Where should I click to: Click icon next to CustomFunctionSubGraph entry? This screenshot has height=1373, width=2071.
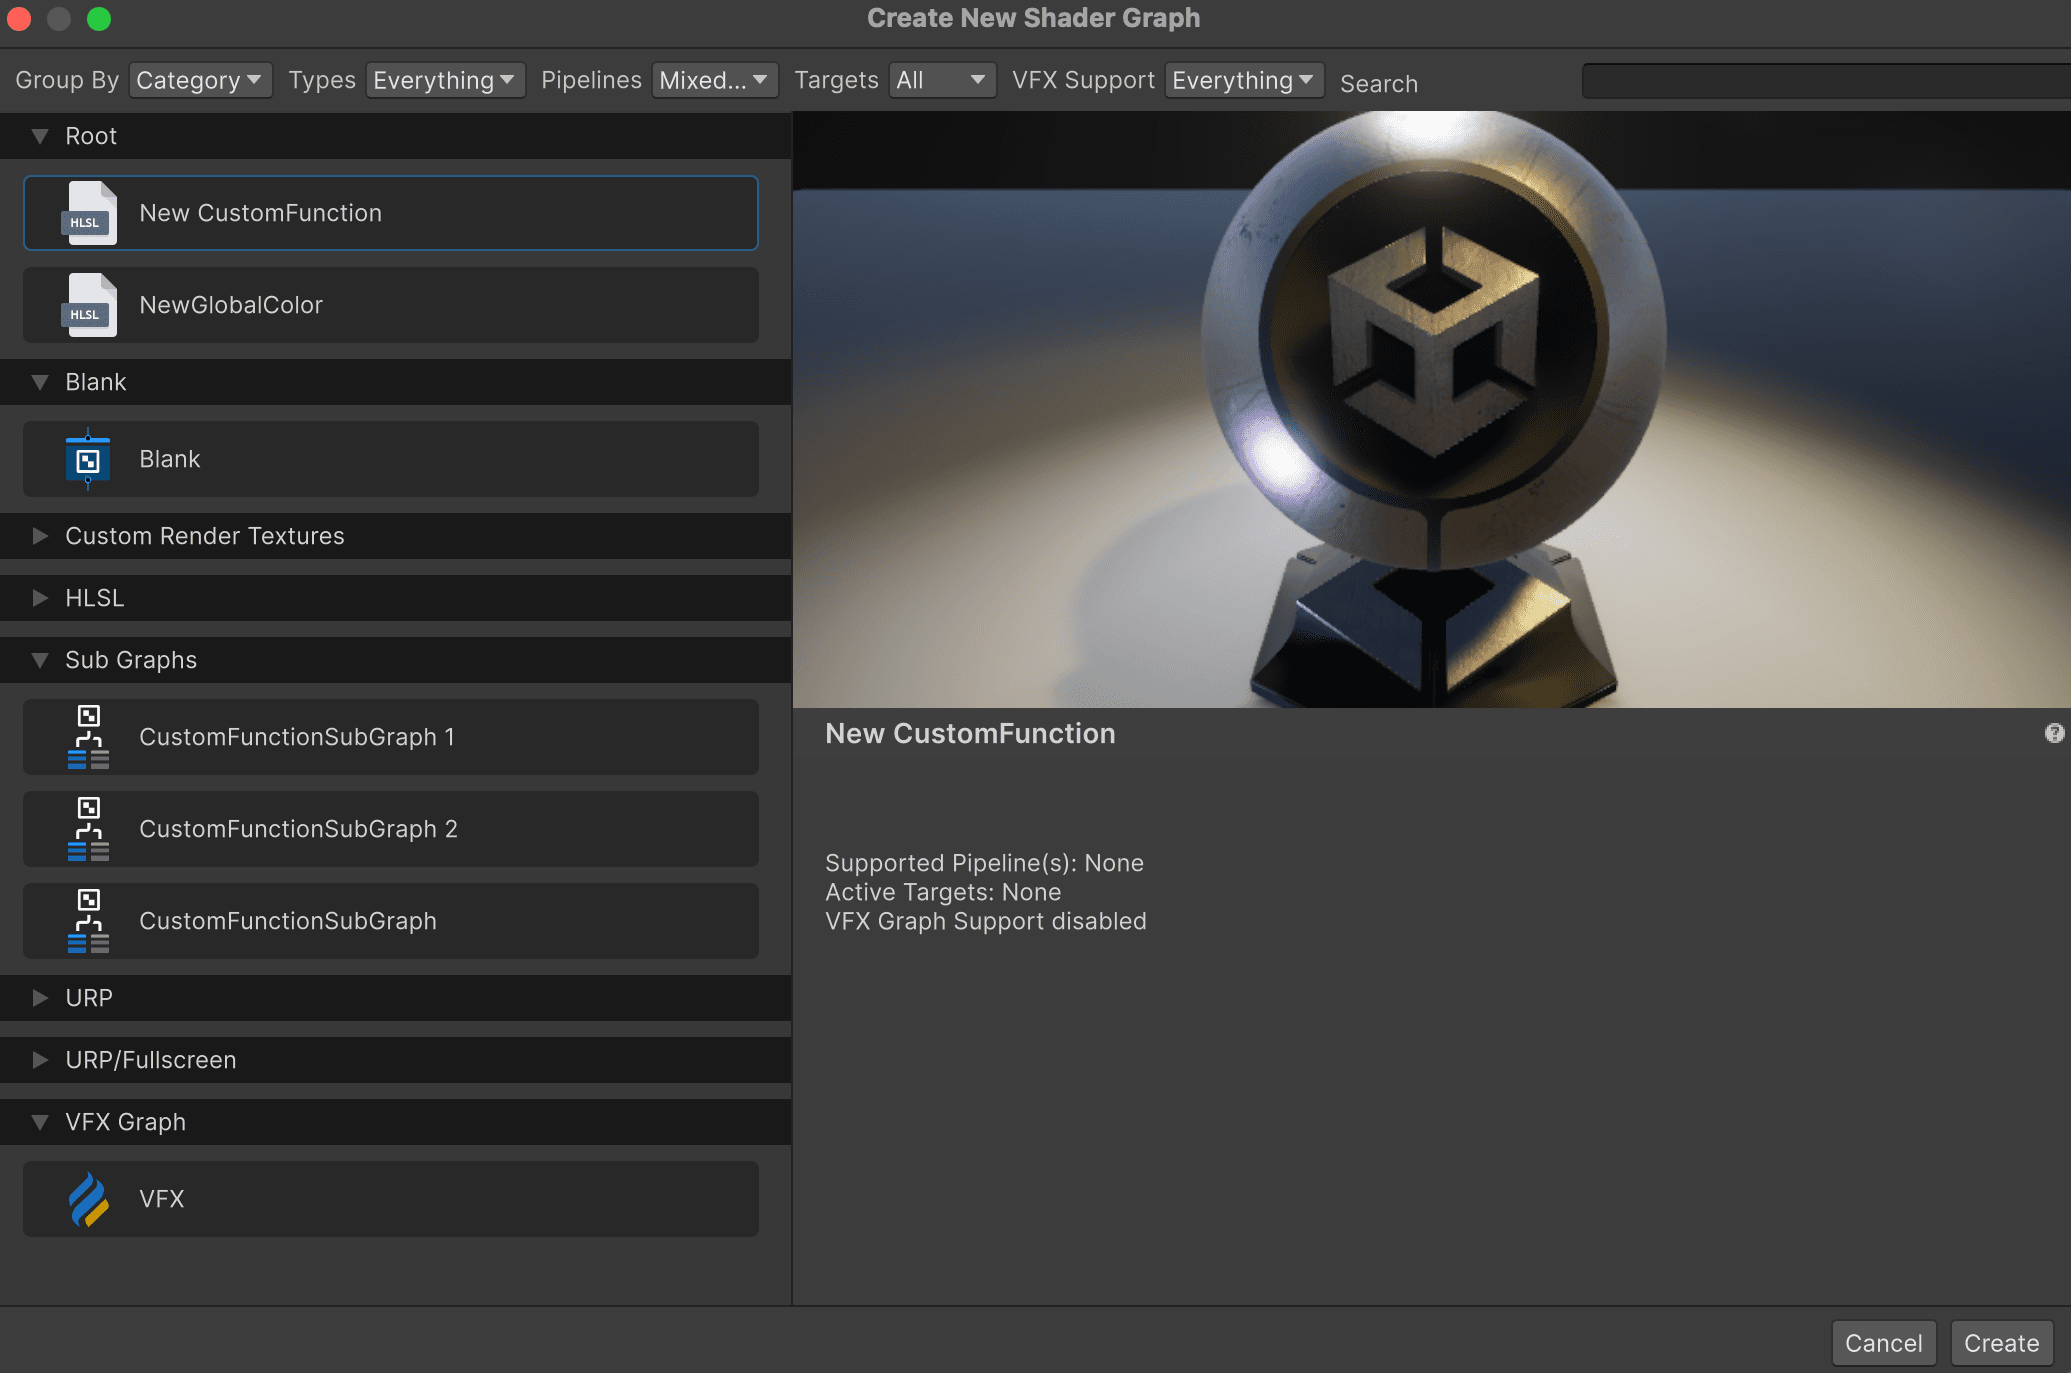[x=88, y=921]
